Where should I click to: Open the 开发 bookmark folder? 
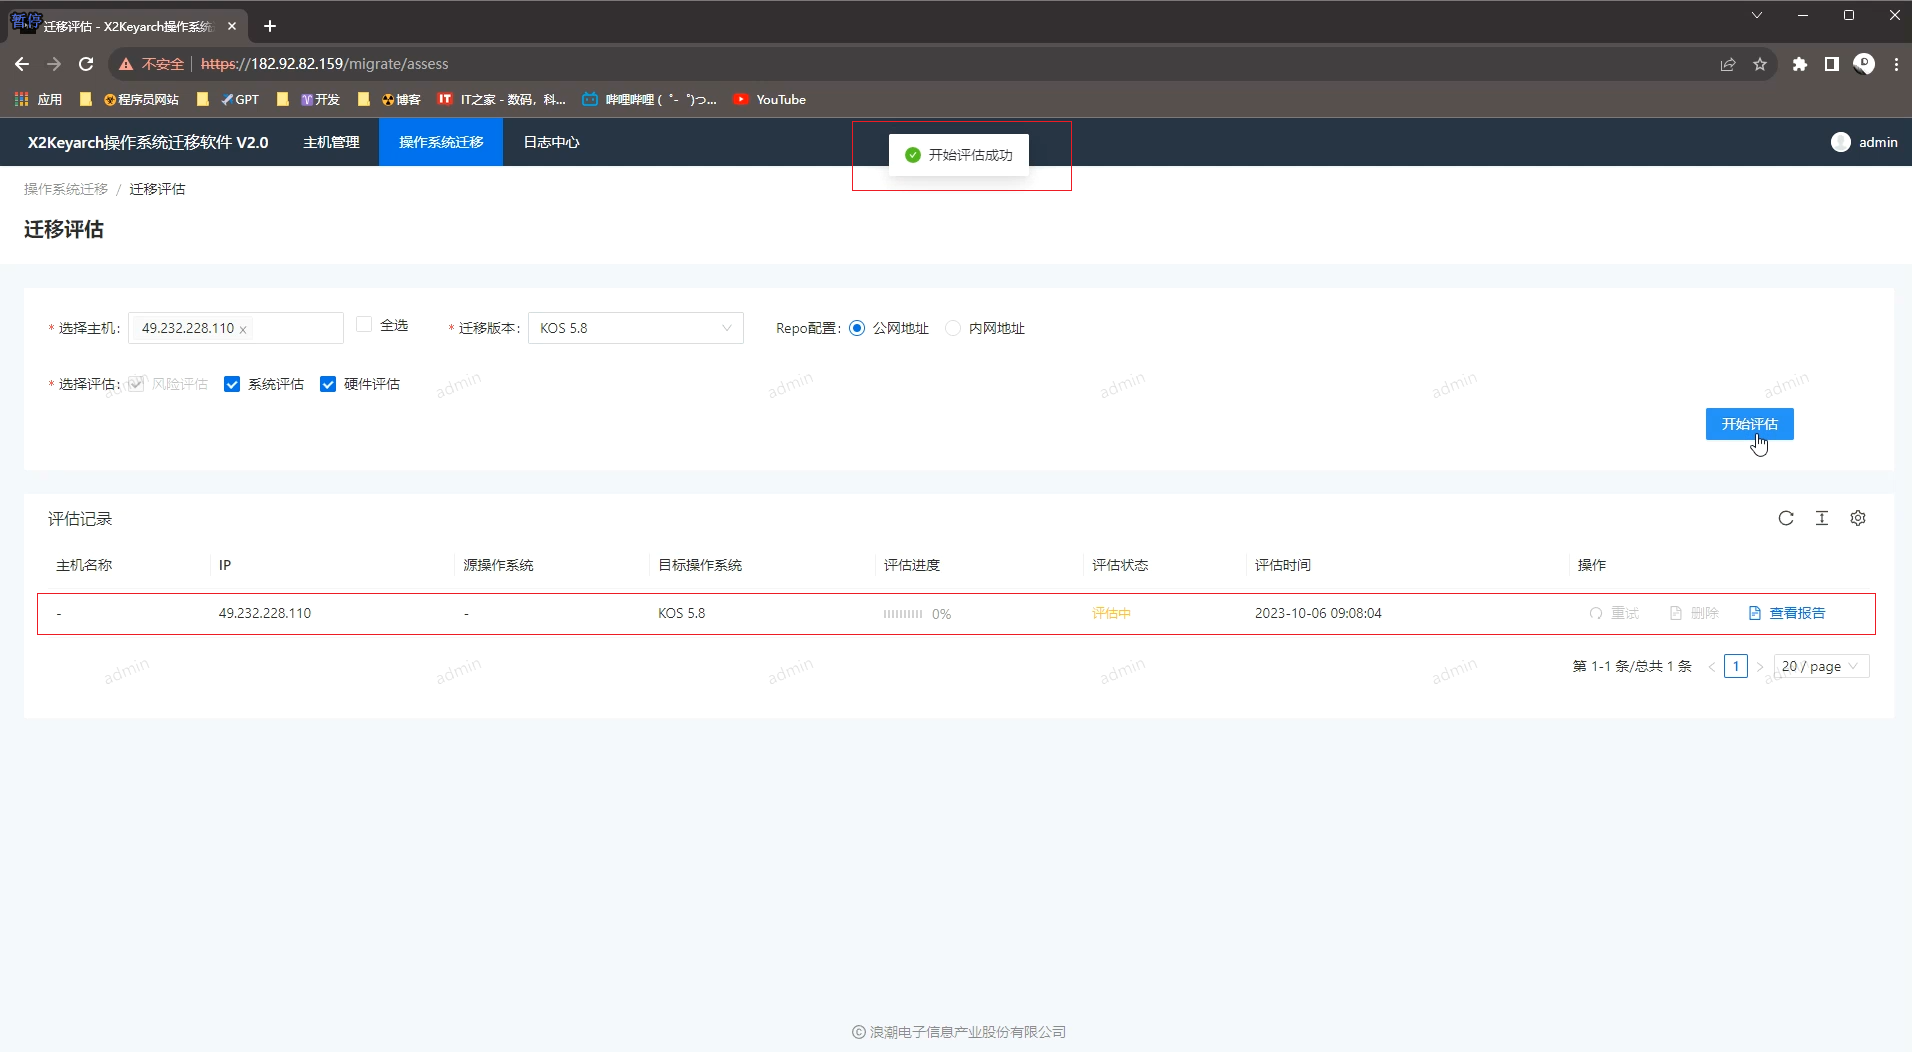pyautogui.click(x=309, y=99)
